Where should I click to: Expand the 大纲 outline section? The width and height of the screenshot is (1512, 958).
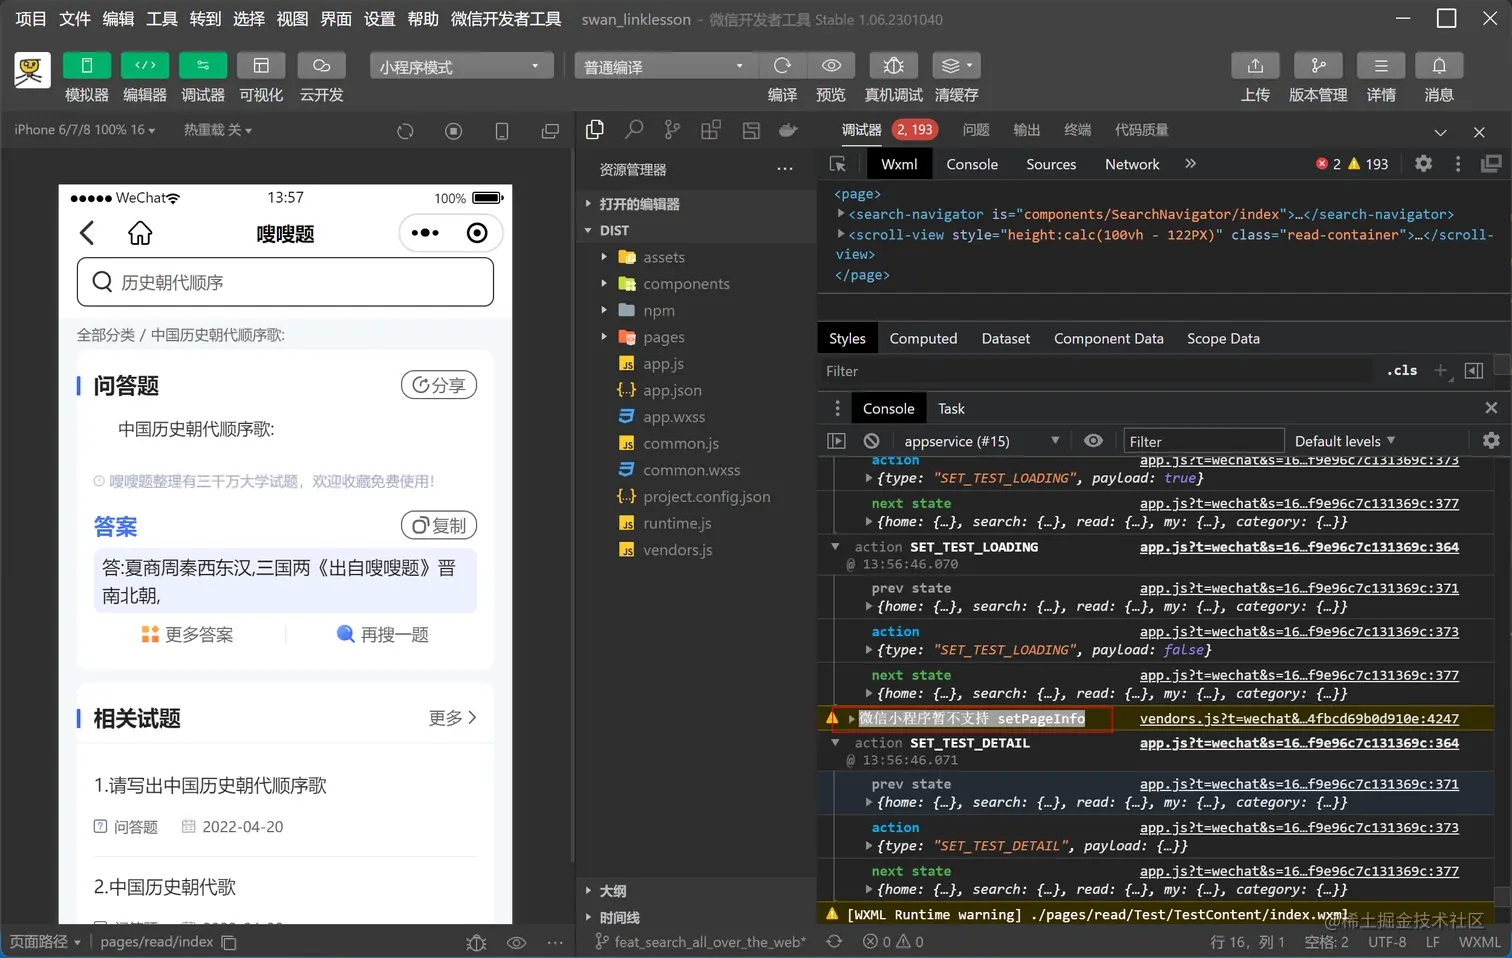[x=697, y=891]
